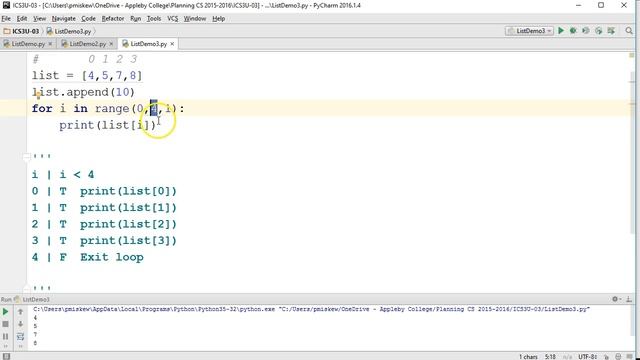
Task: Open the Refactor menu
Action: (x=113, y=18)
